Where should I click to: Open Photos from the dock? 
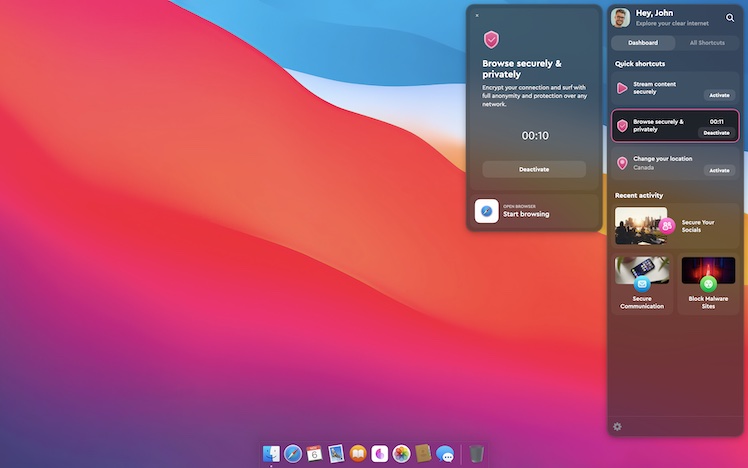coord(401,454)
